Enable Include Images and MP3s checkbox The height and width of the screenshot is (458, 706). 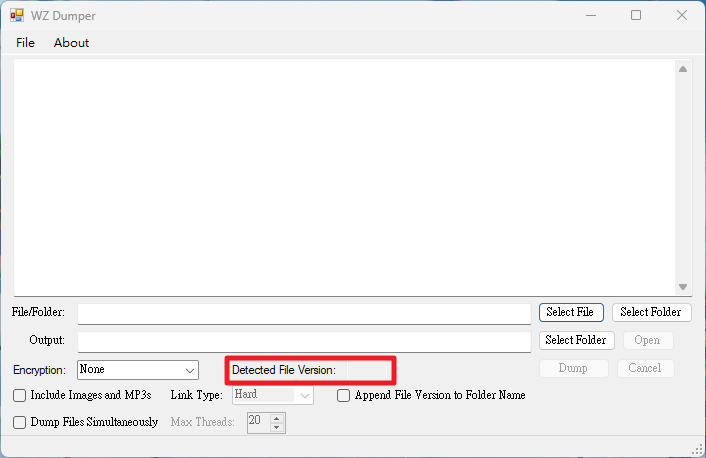19,395
